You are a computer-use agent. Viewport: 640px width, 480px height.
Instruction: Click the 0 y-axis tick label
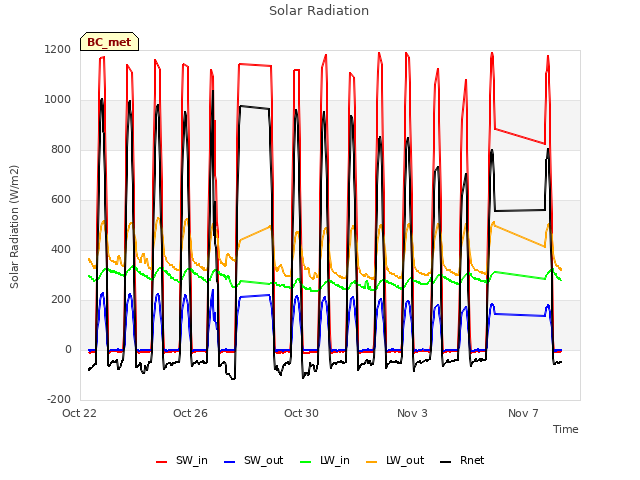[68, 350]
